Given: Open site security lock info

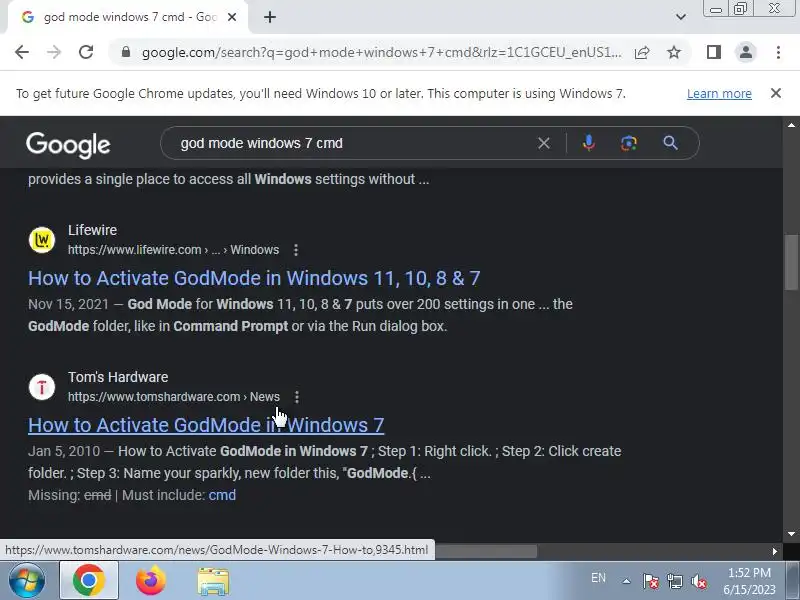Looking at the screenshot, I should click(126, 52).
